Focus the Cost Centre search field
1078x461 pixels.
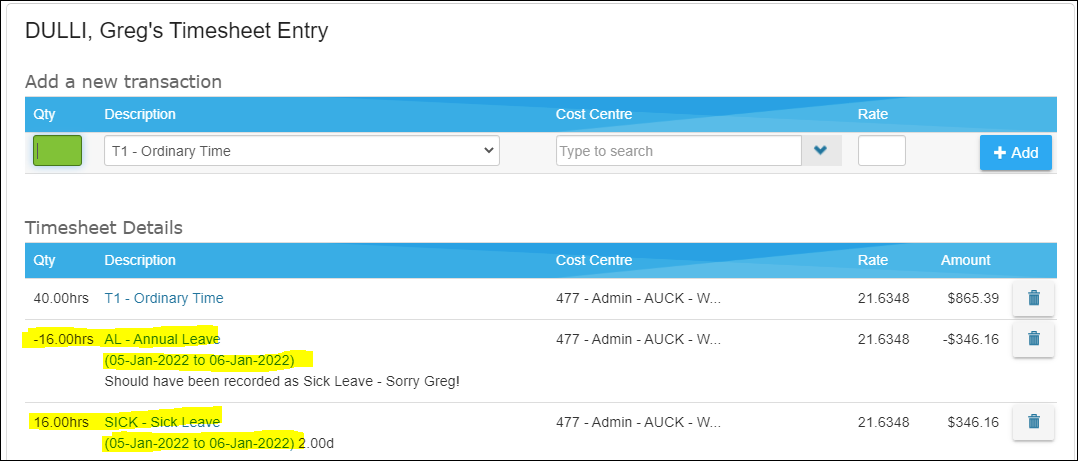(x=679, y=150)
